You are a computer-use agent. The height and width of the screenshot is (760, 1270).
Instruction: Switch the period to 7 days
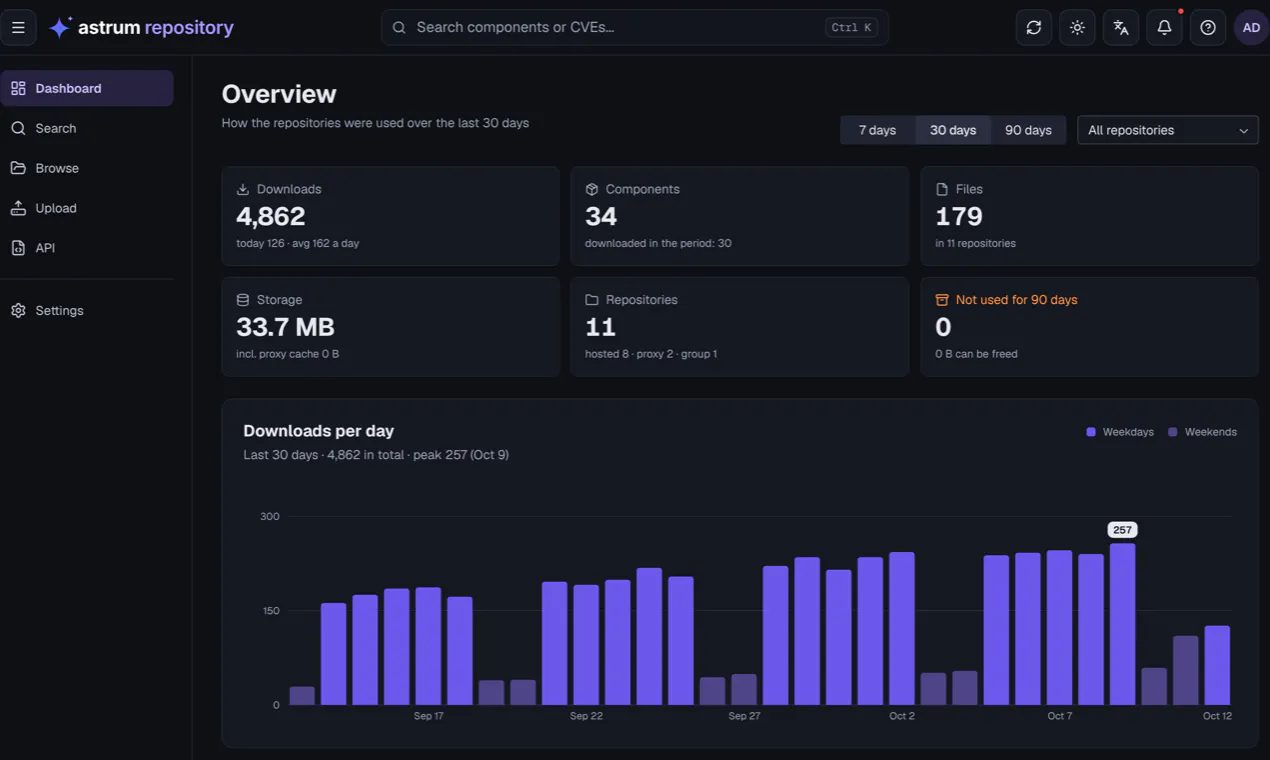878,130
